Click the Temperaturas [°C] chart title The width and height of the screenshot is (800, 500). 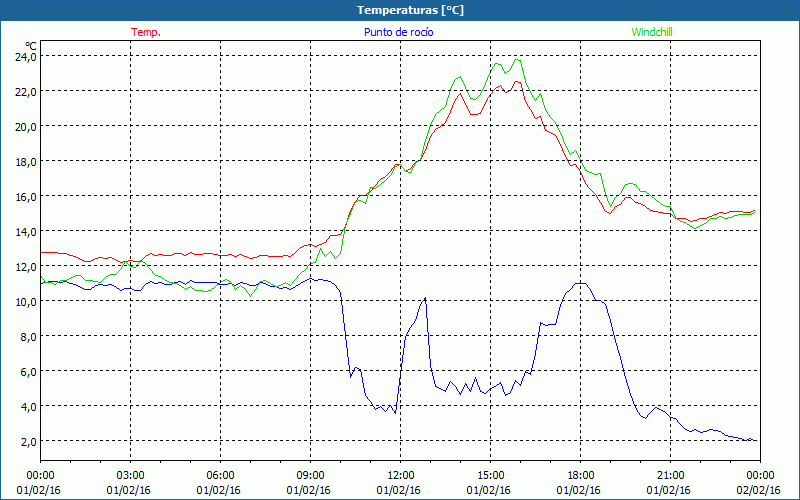click(x=410, y=10)
